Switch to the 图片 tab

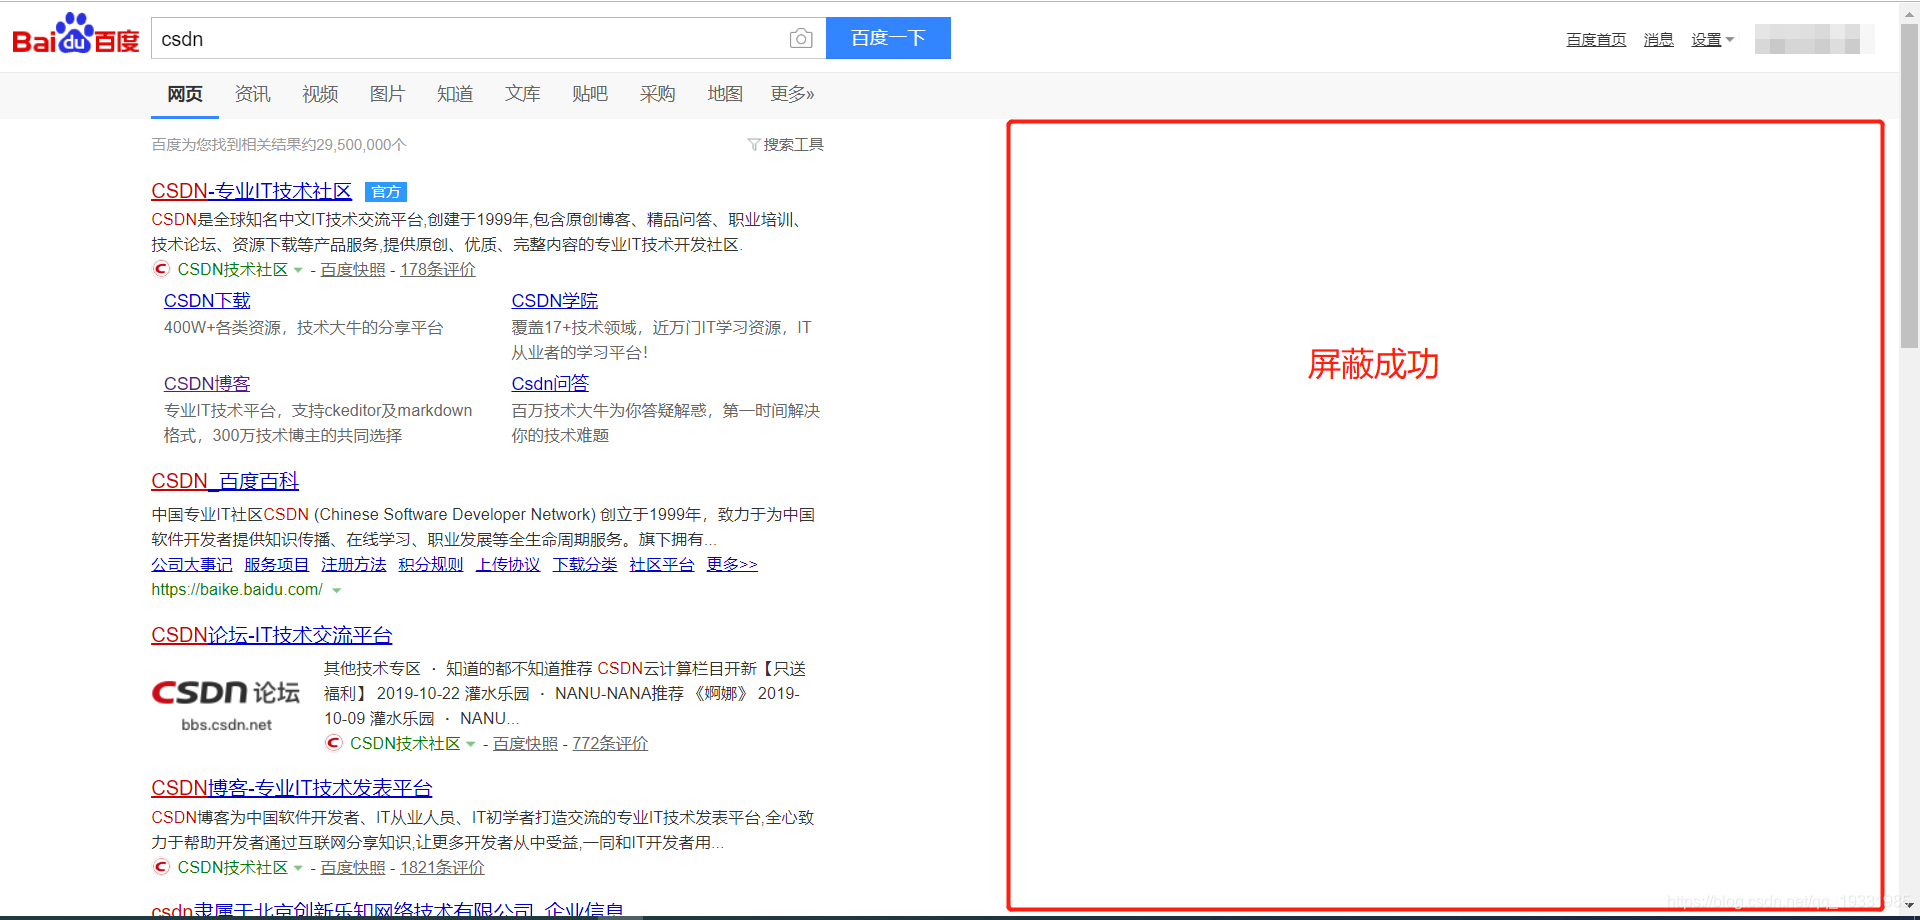coord(387,94)
